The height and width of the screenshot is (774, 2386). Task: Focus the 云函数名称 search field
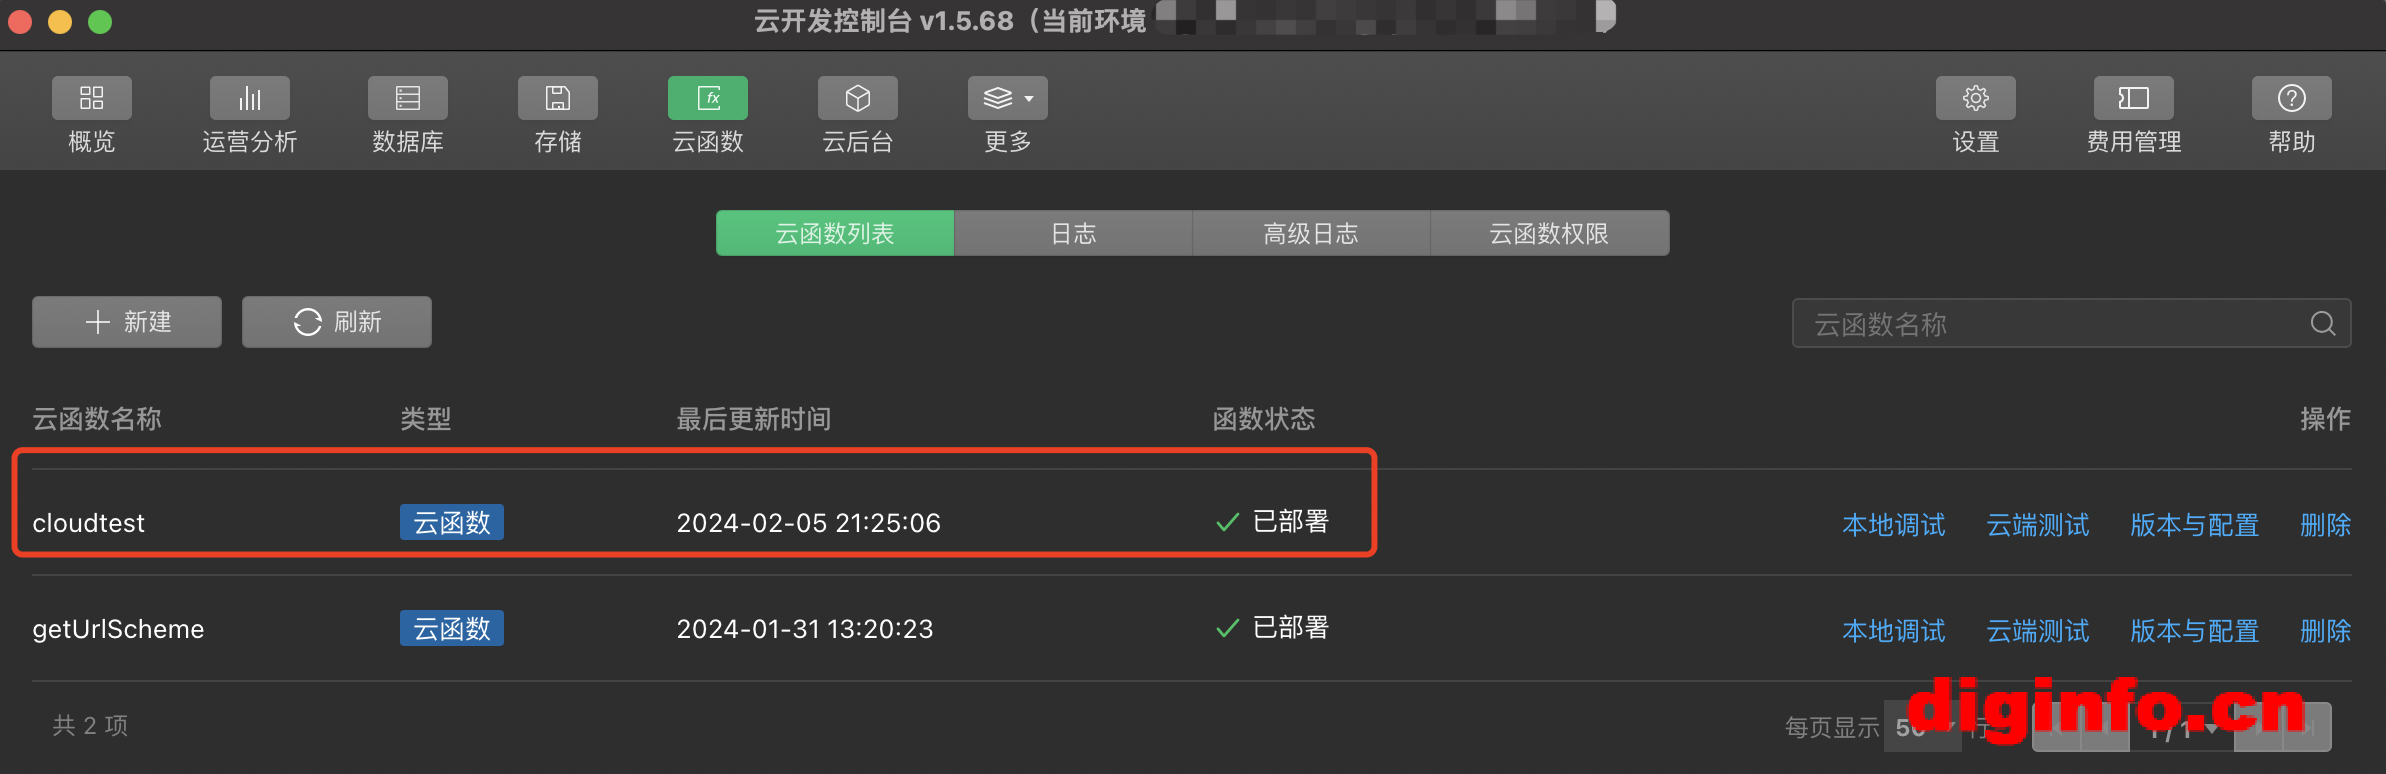click(x=2072, y=323)
